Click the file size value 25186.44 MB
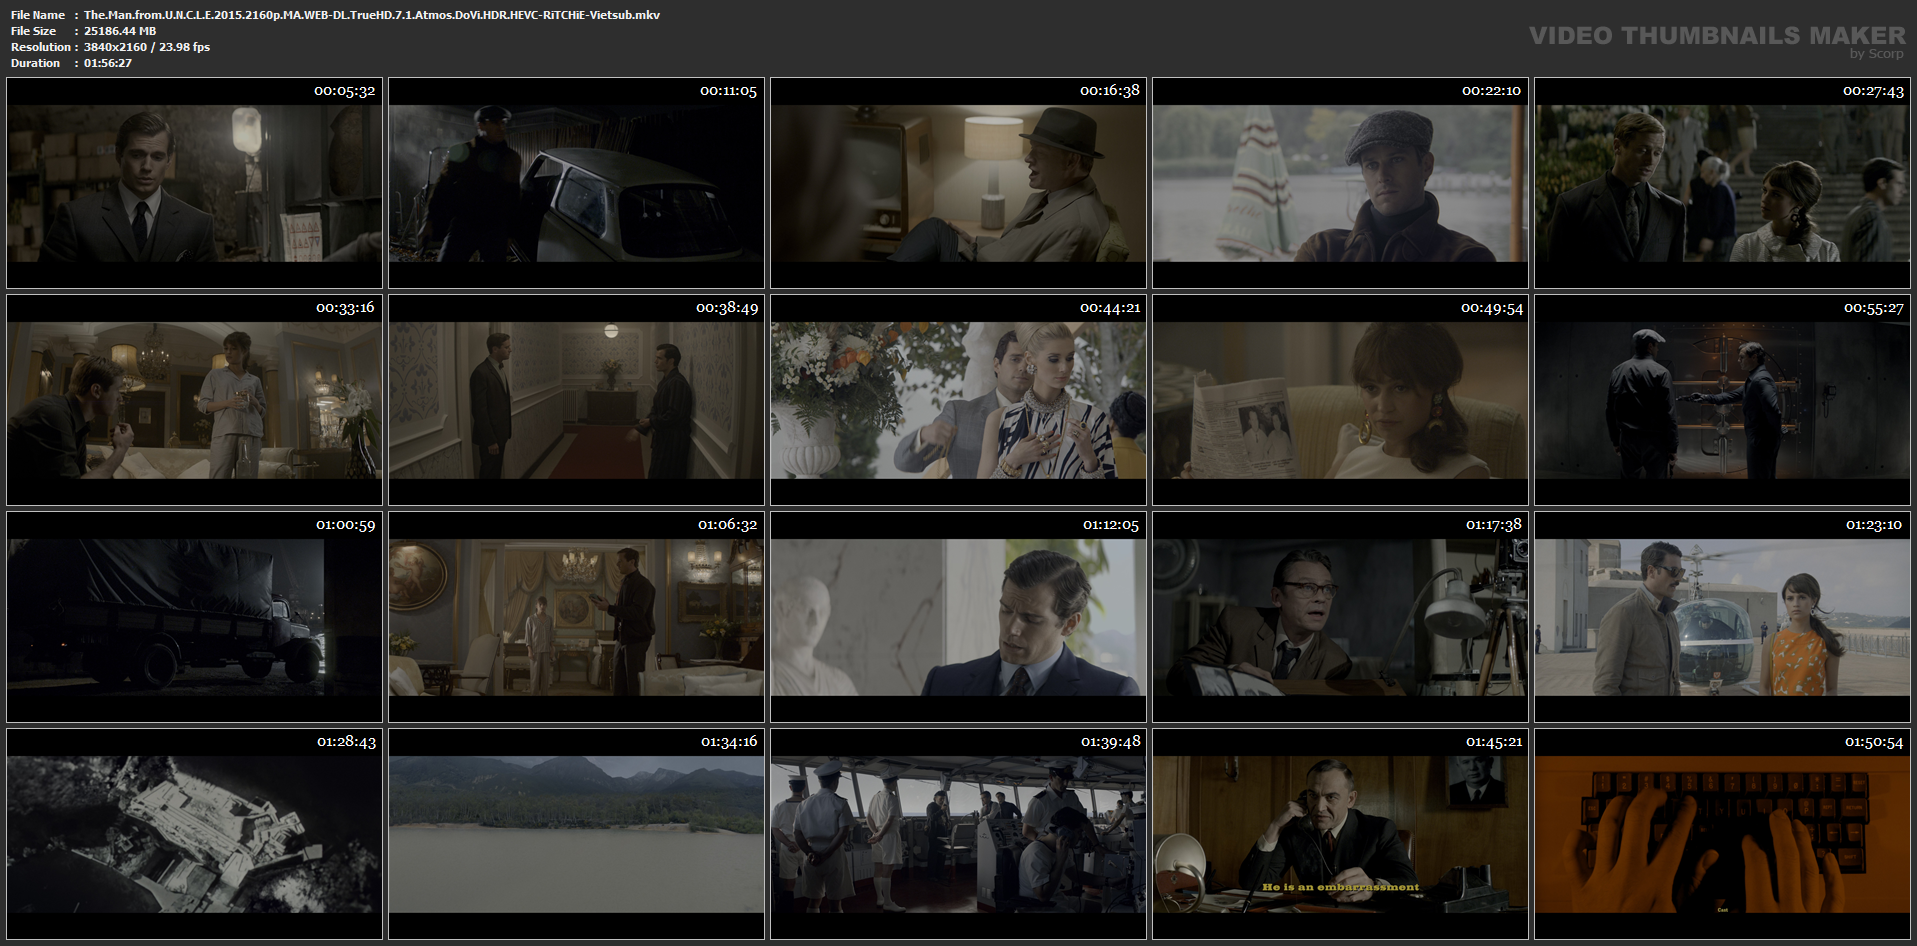 click(120, 31)
